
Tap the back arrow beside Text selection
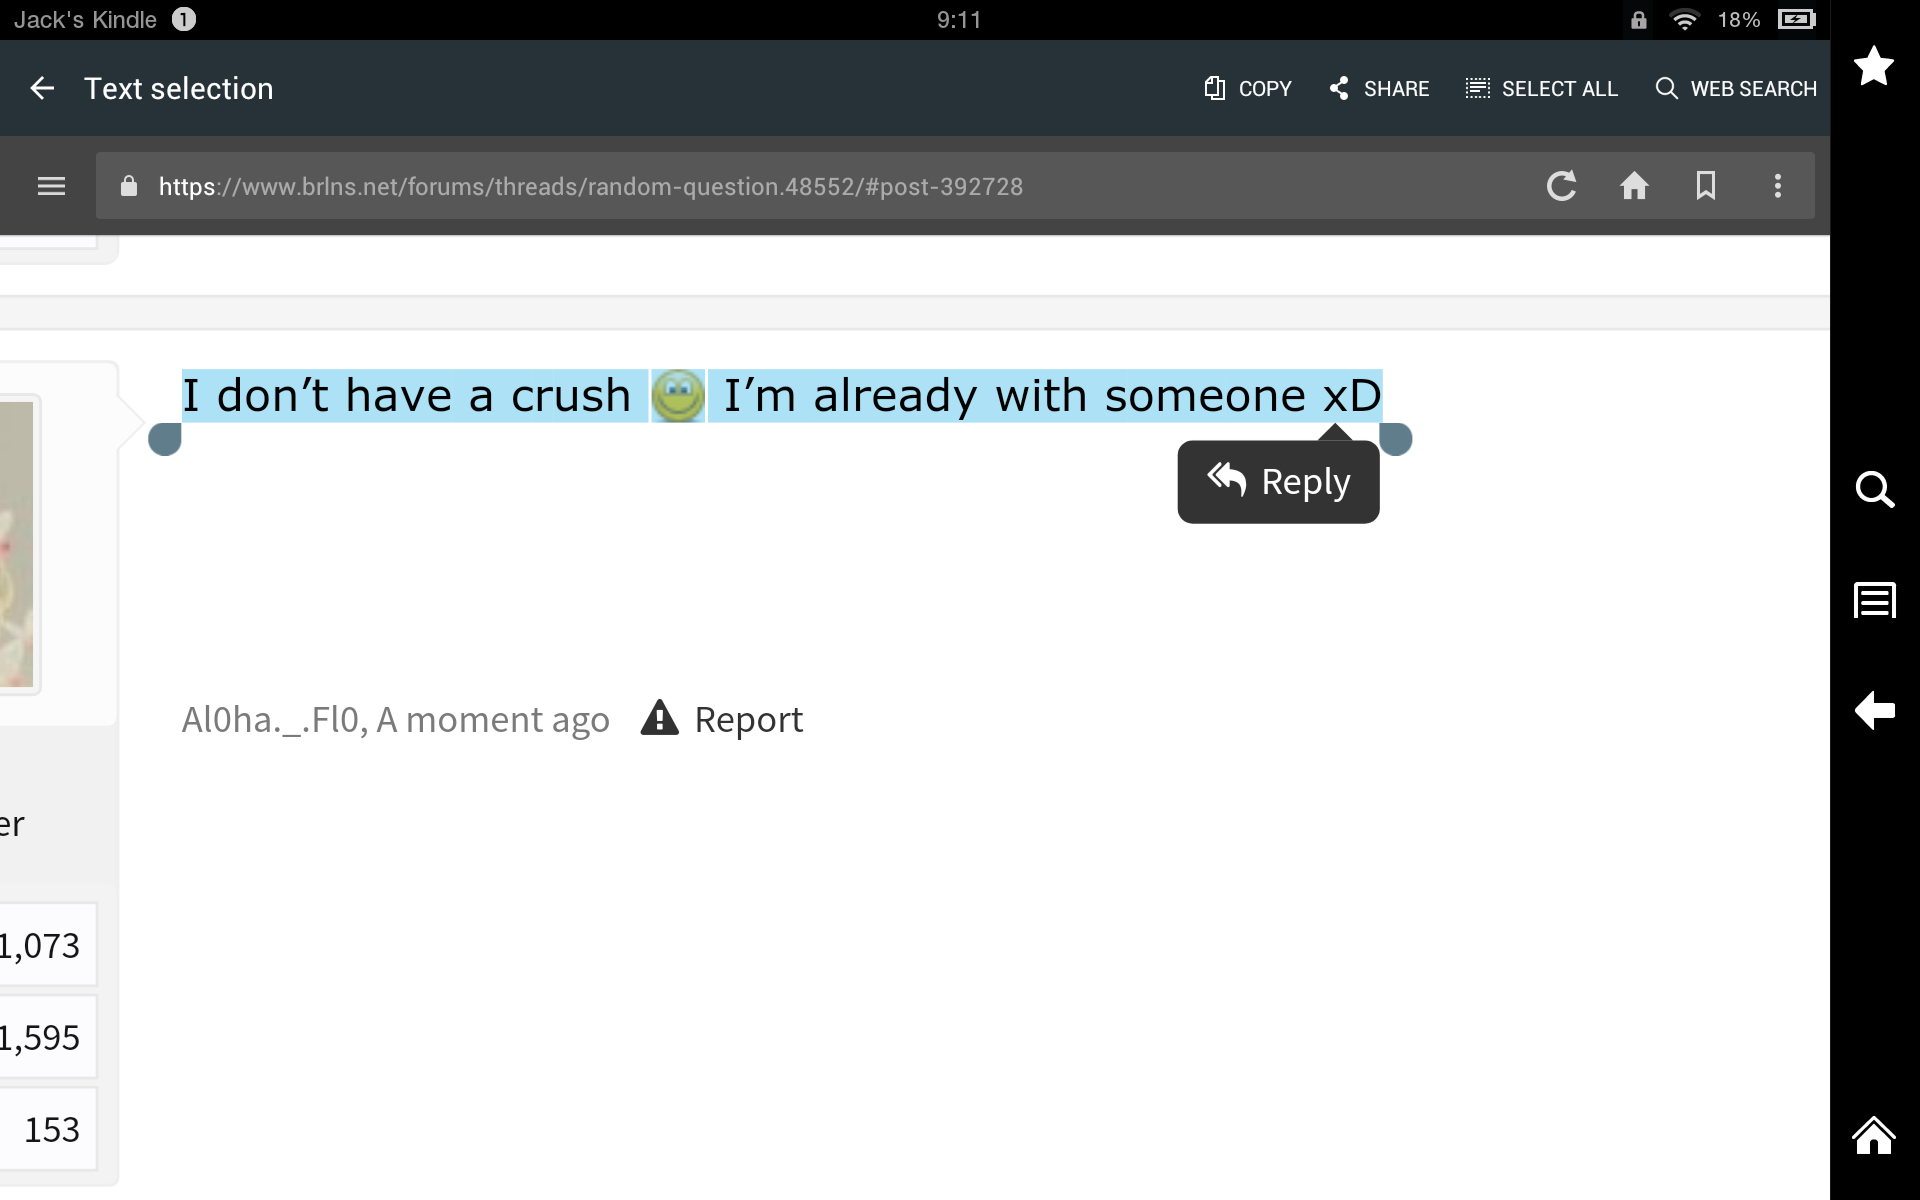pyautogui.click(x=42, y=88)
